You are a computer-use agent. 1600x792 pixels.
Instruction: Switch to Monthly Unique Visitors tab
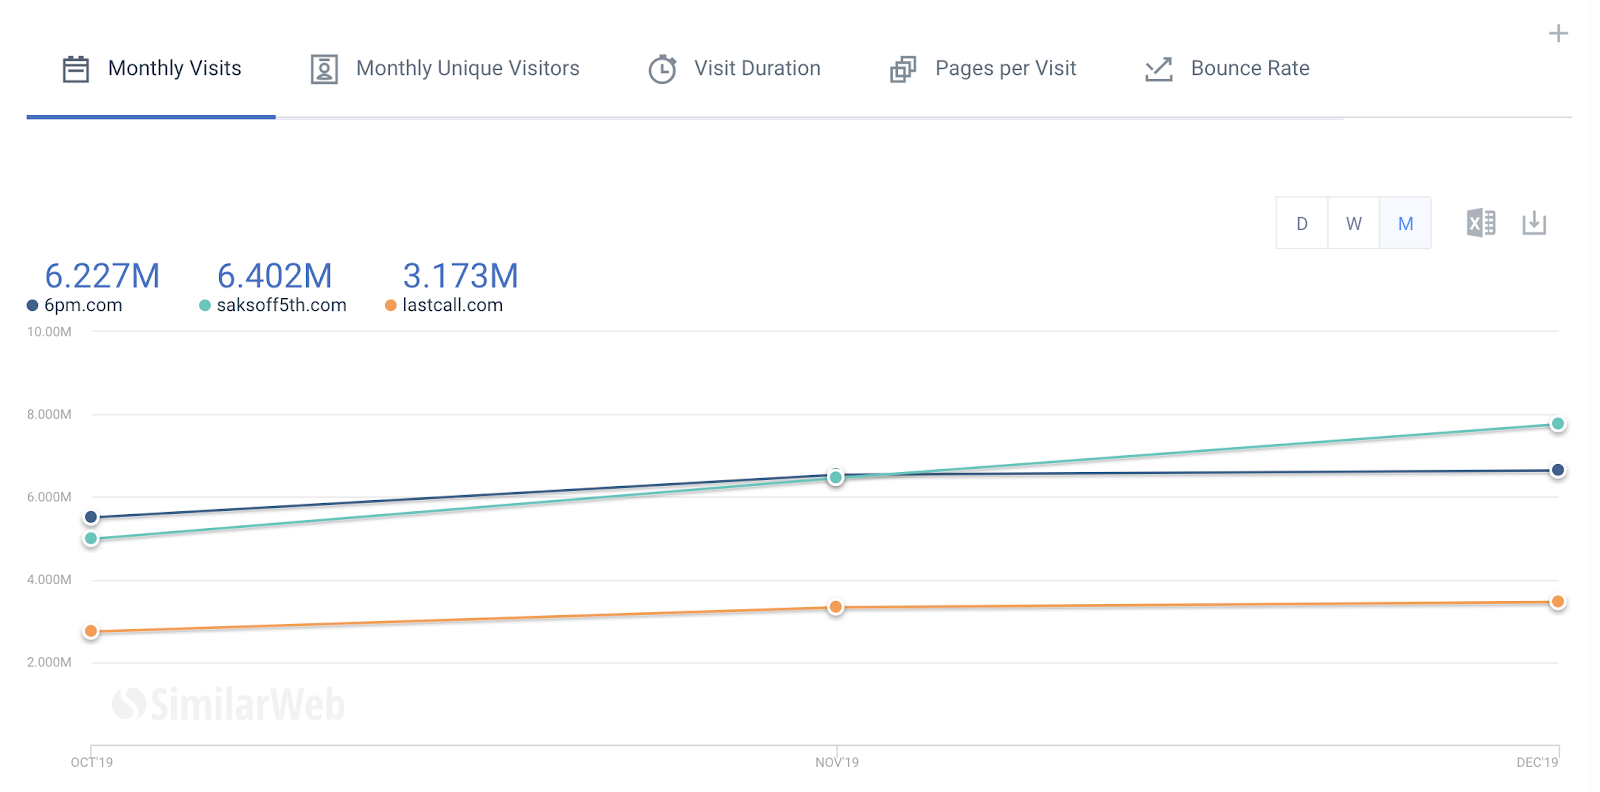tap(445, 68)
